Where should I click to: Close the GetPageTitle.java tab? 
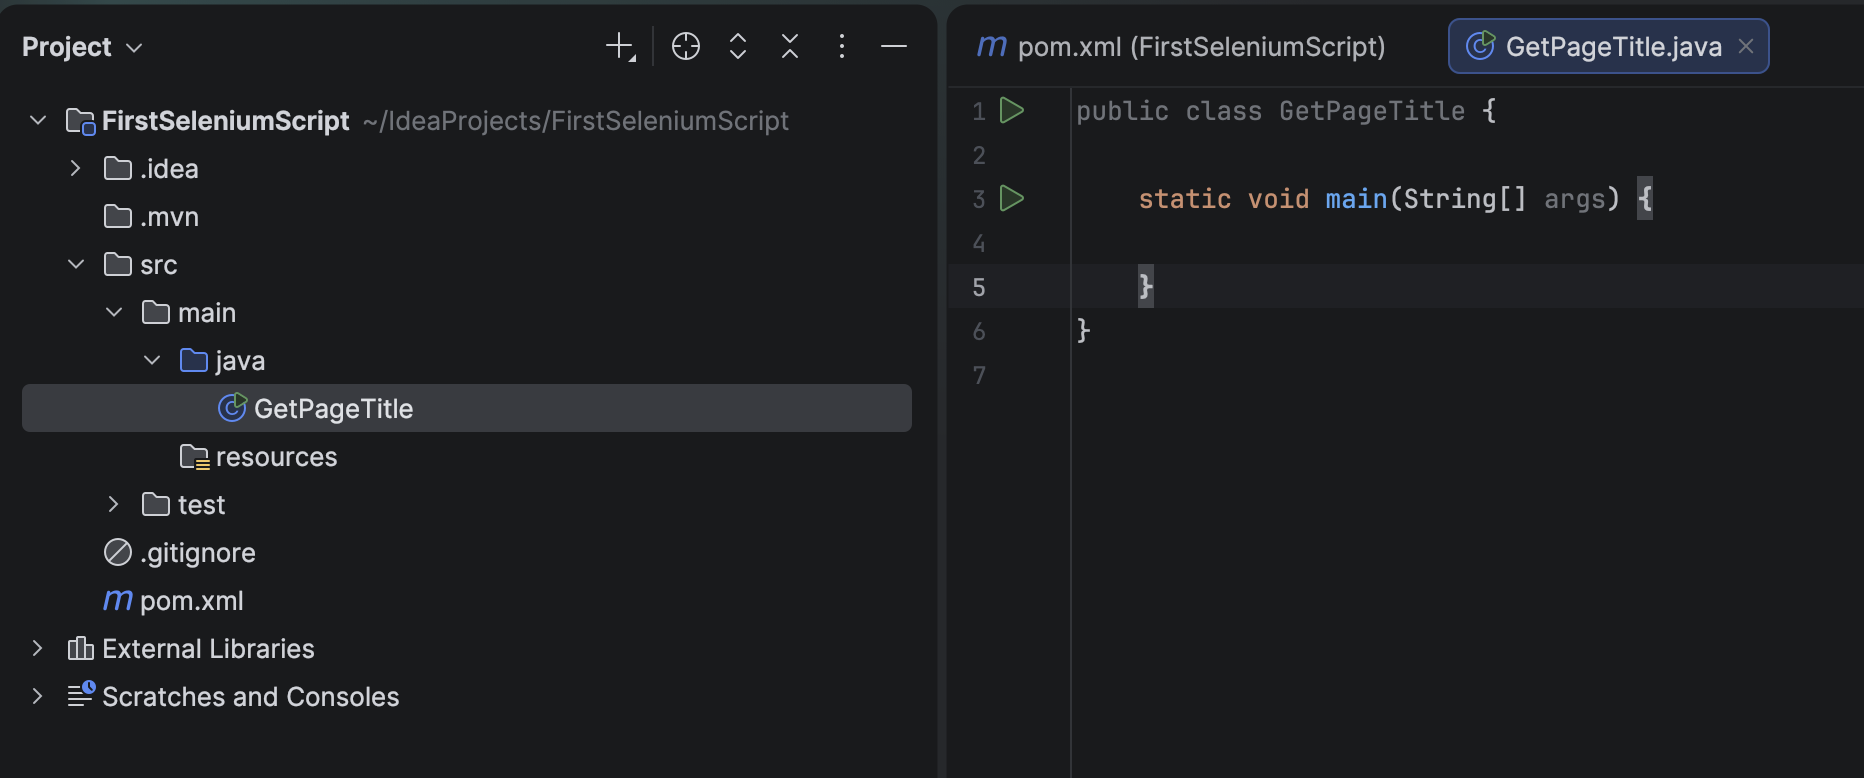click(x=1746, y=46)
